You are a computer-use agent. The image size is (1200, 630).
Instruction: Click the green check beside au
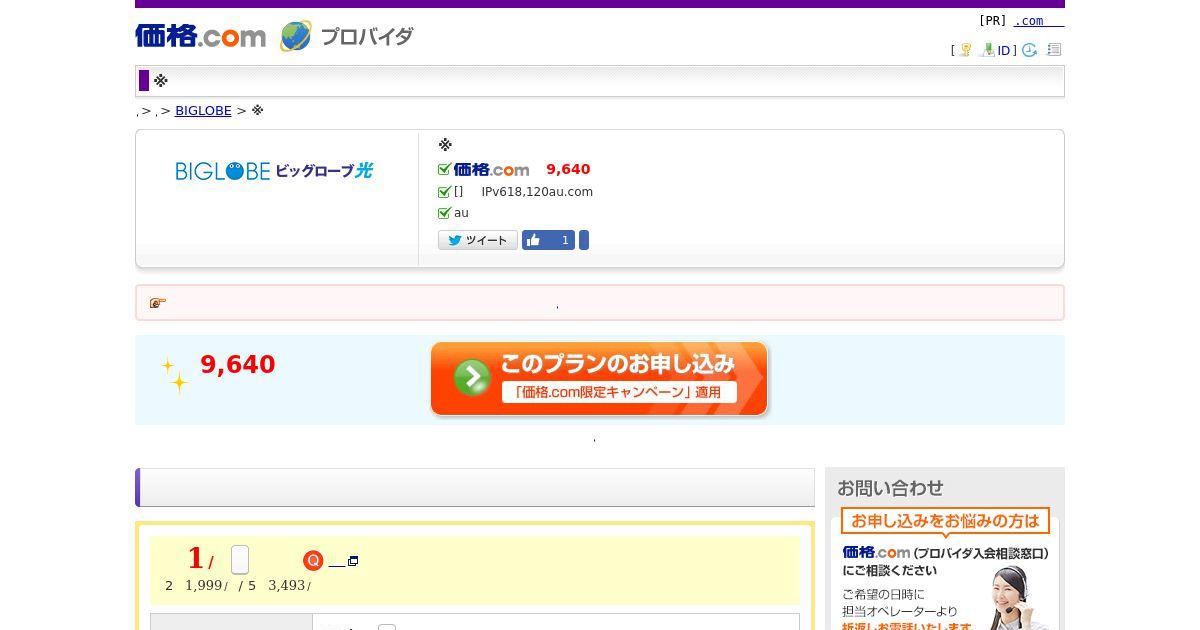(444, 213)
